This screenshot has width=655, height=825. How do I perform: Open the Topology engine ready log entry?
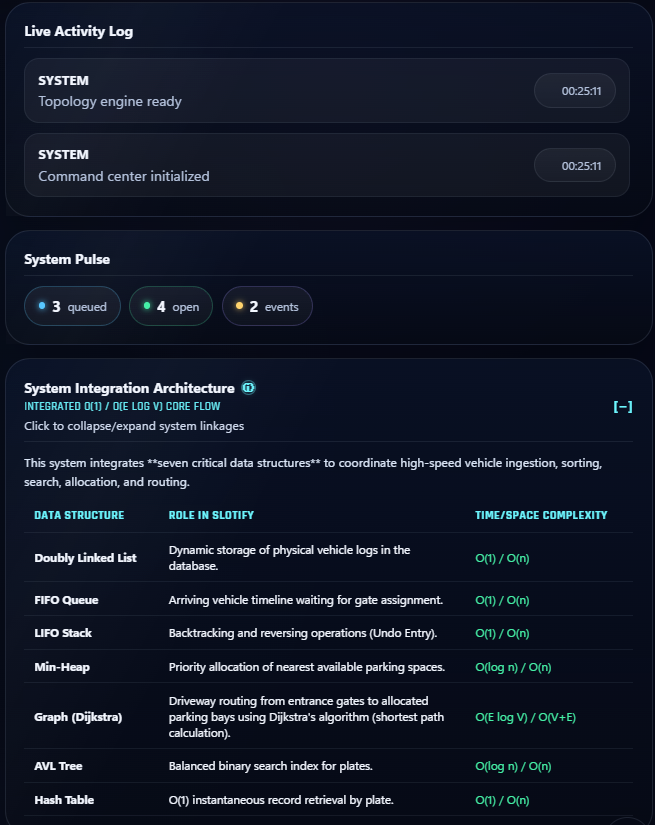(x=327, y=90)
